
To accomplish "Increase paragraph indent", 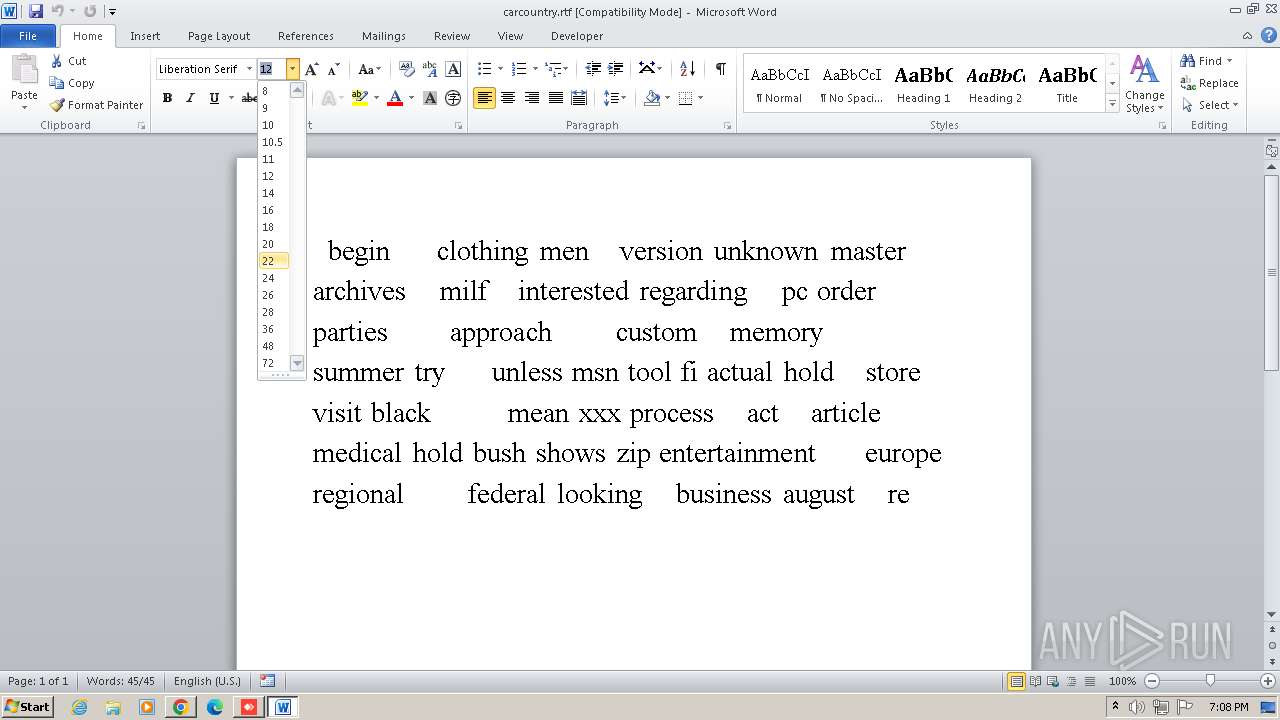I will click(x=617, y=69).
